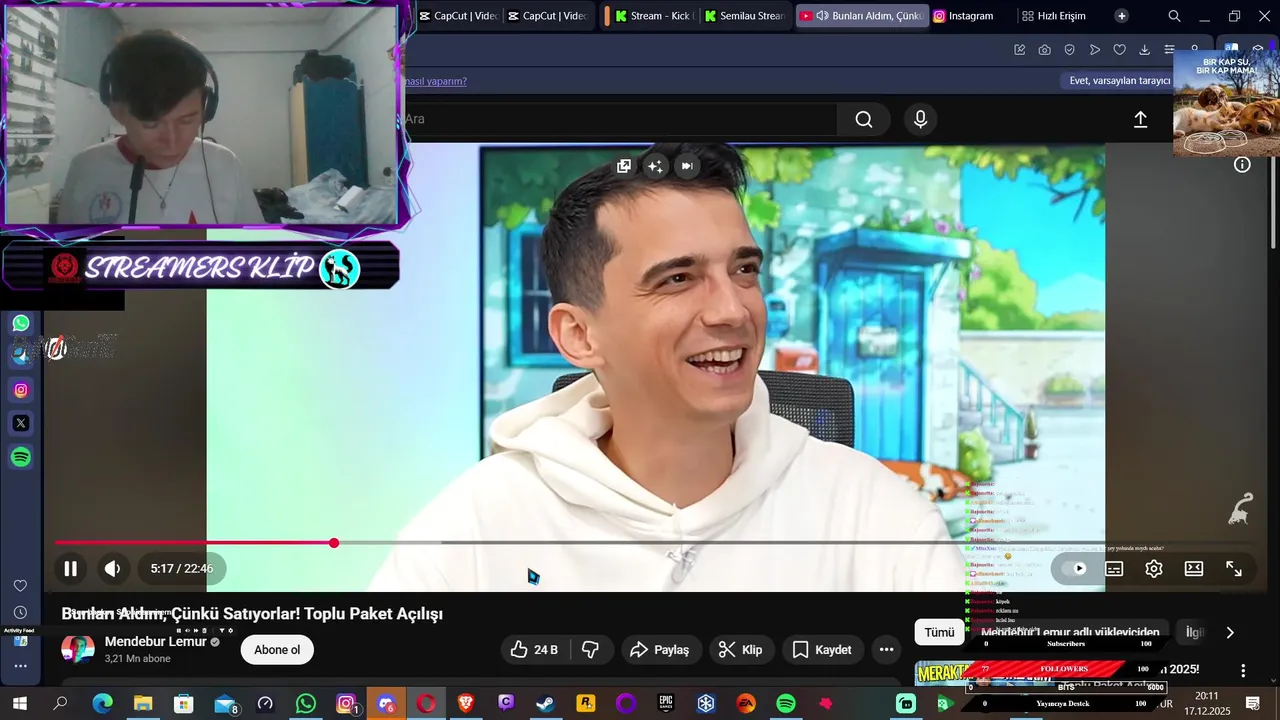Switch to first CapCut browser tab

[458, 16]
